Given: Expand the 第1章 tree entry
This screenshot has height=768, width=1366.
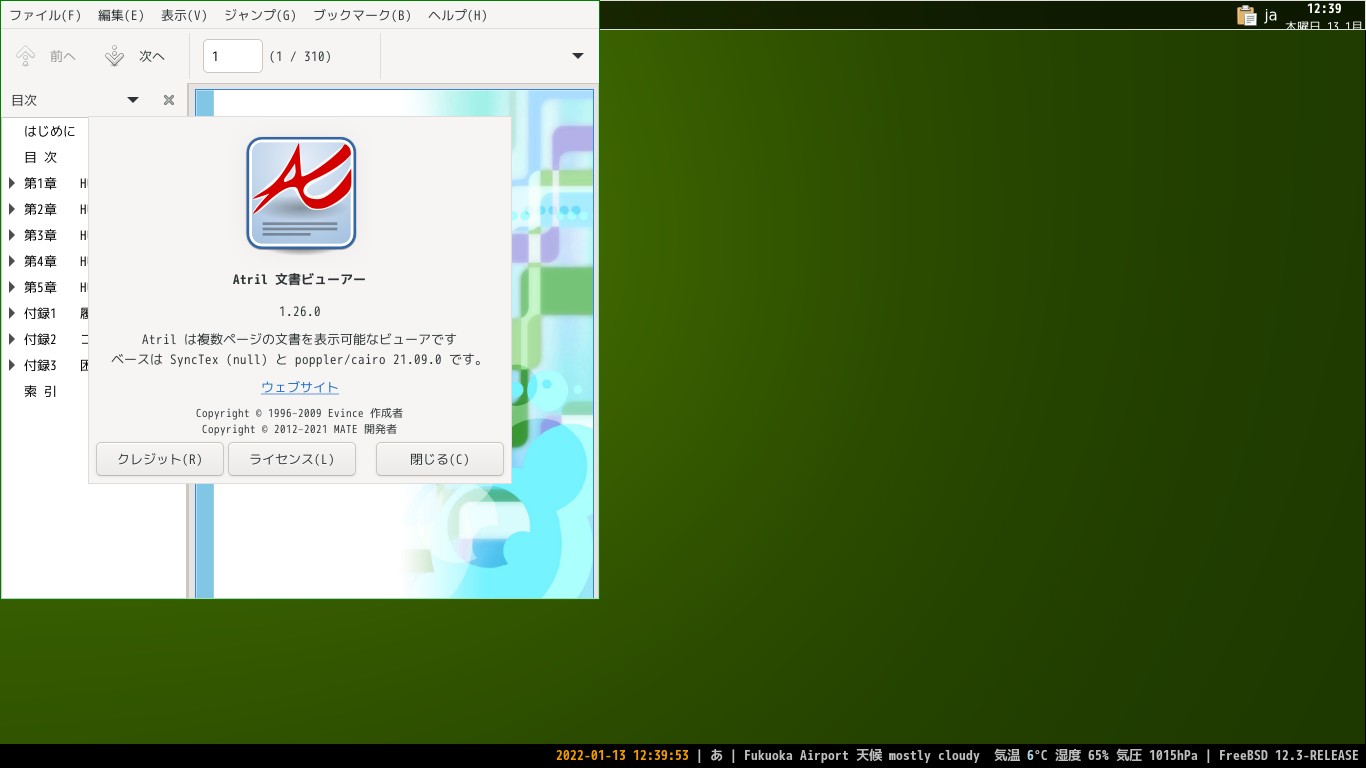Looking at the screenshot, I should coord(12,183).
